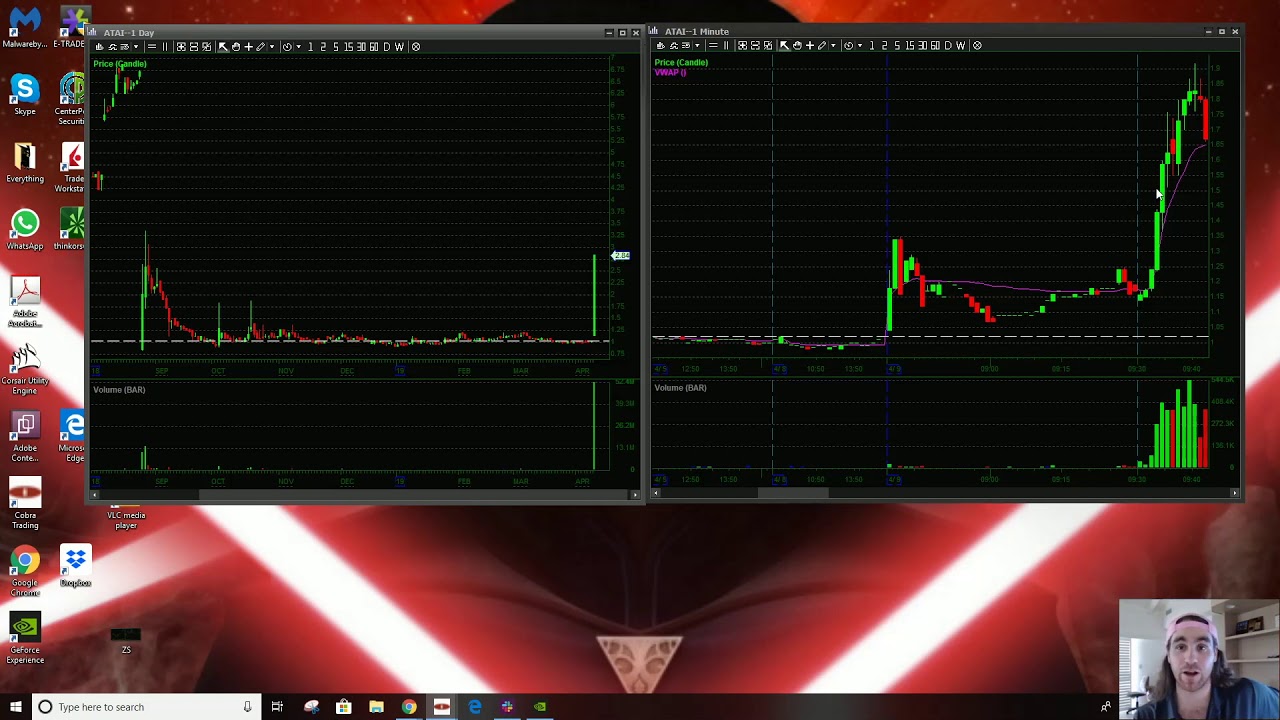The height and width of the screenshot is (720, 1280).
Task: Set W weekly interval in ATAI 1 Day window
Action: coord(399,46)
